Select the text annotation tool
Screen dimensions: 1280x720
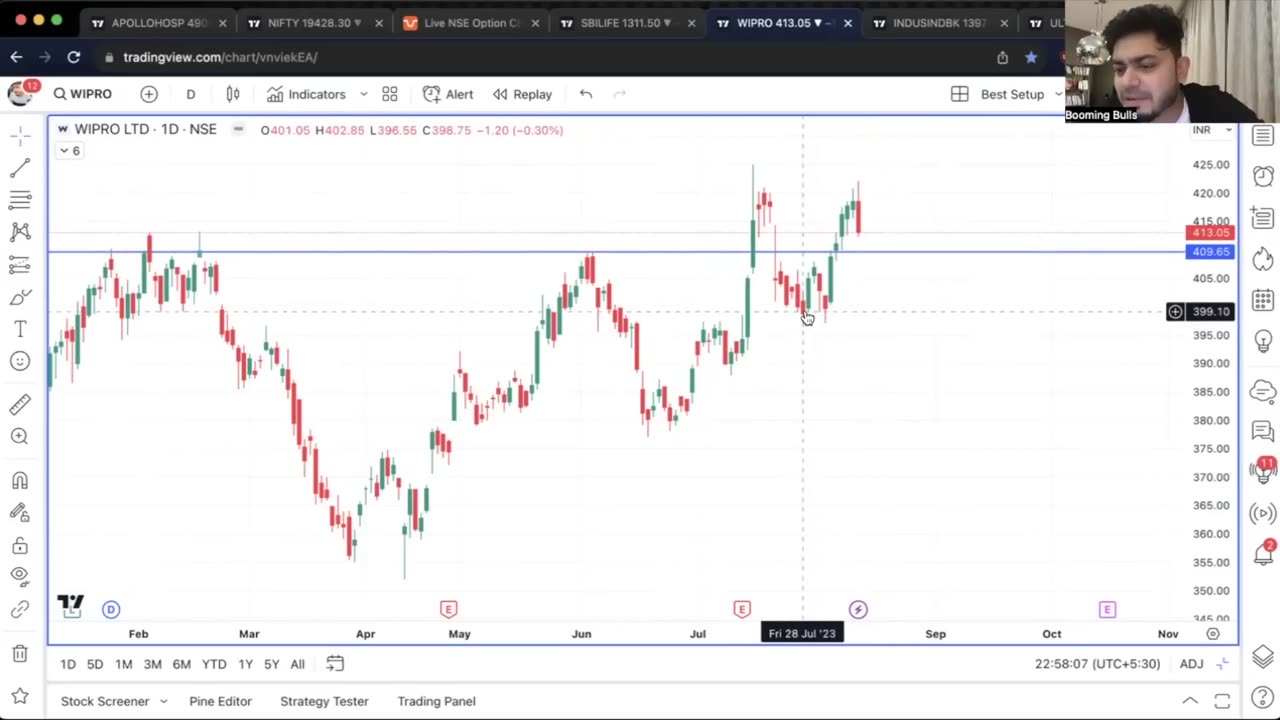coord(20,329)
